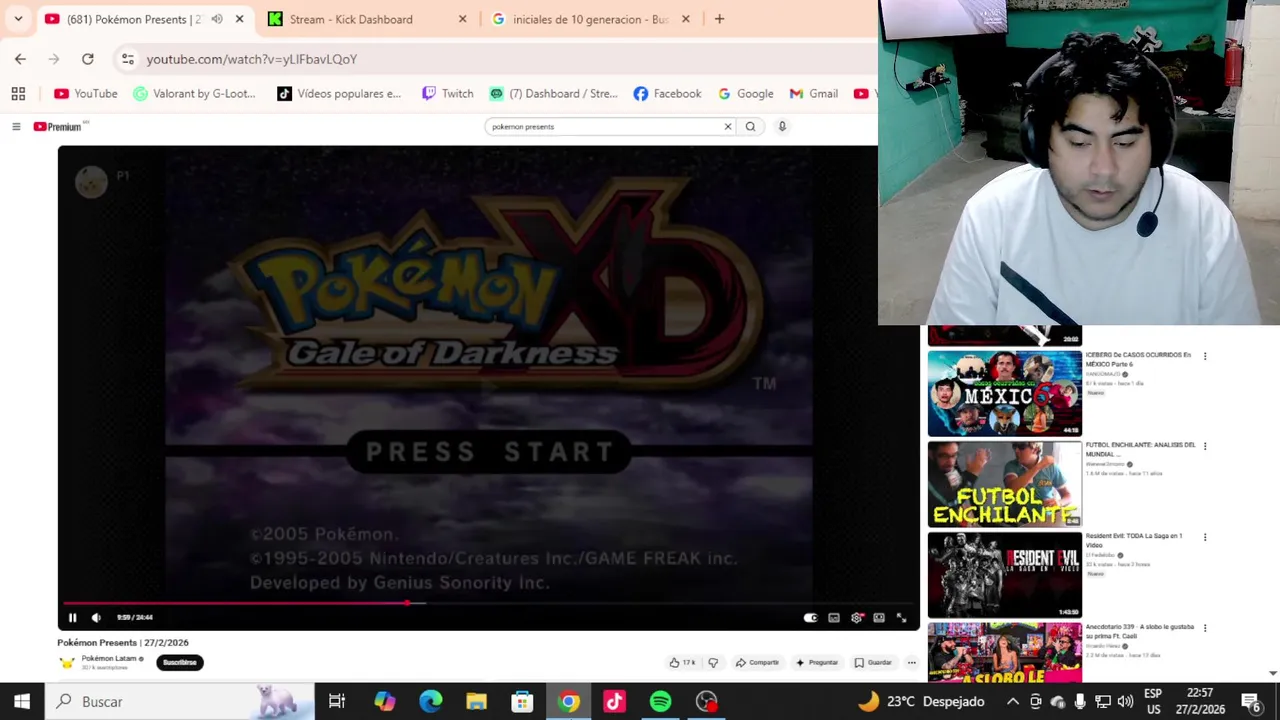1280x720 pixels.
Task: Open the YouTube hamburger guide menu
Action: click(x=16, y=127)
